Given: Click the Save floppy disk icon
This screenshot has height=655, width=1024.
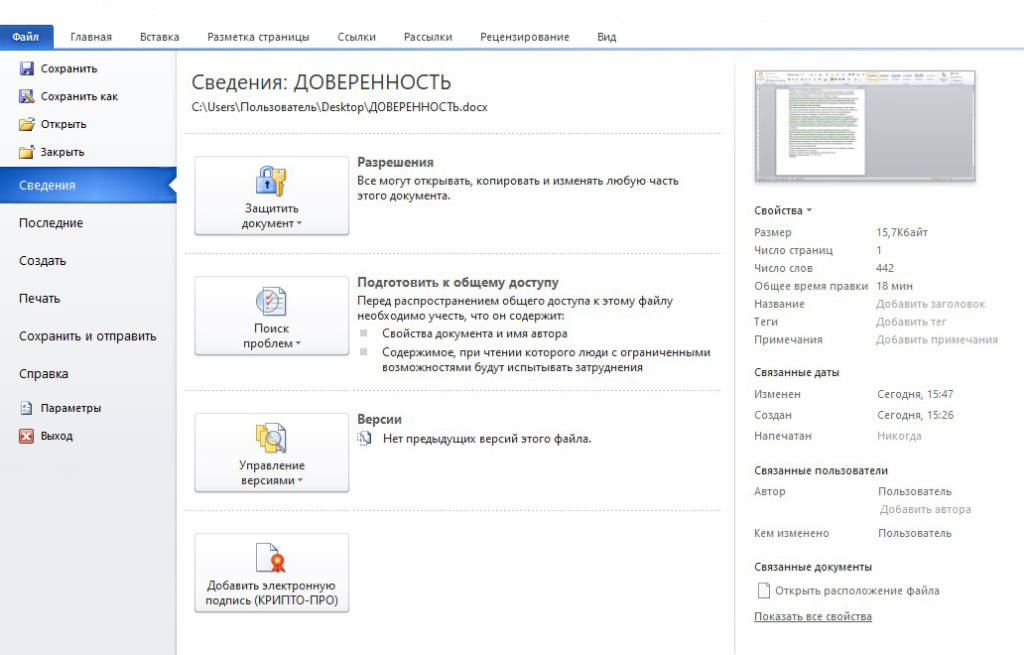Looking at the screenshot, I should point(27,69).
